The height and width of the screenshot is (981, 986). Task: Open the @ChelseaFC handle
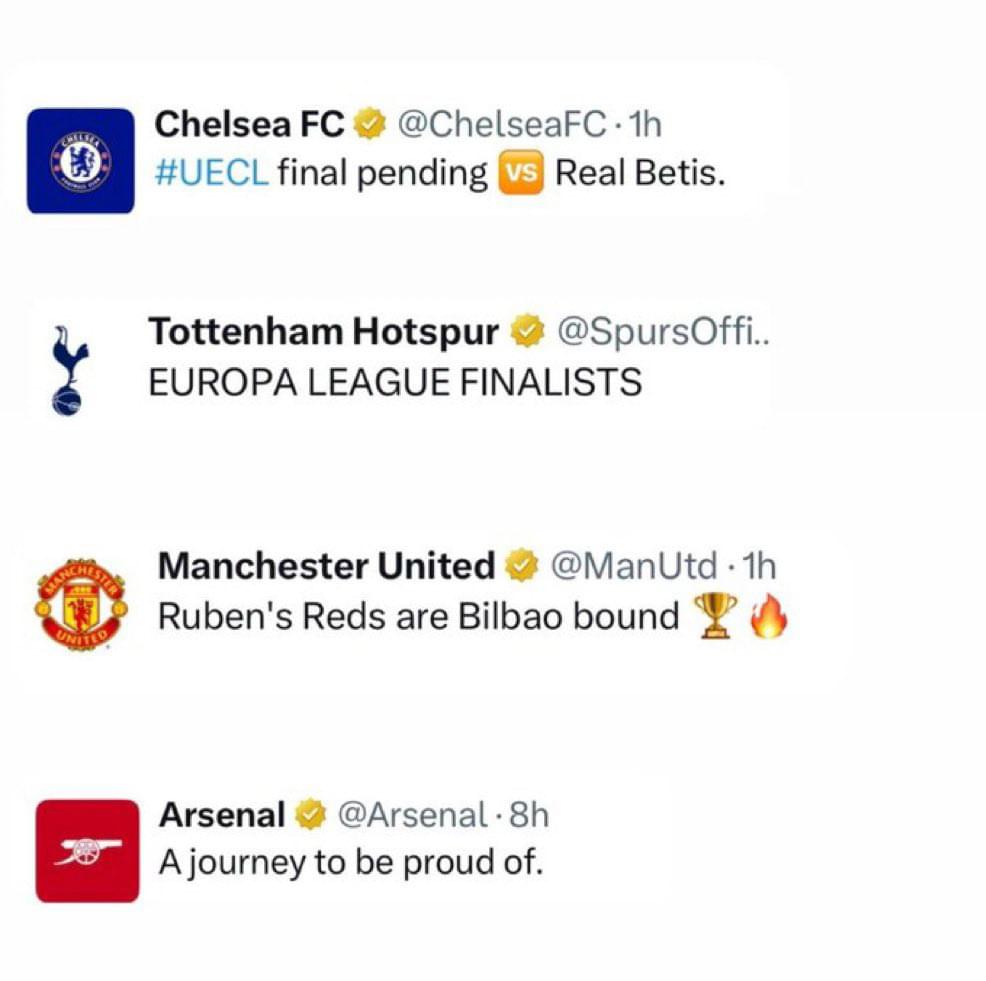tap(502, 124)
